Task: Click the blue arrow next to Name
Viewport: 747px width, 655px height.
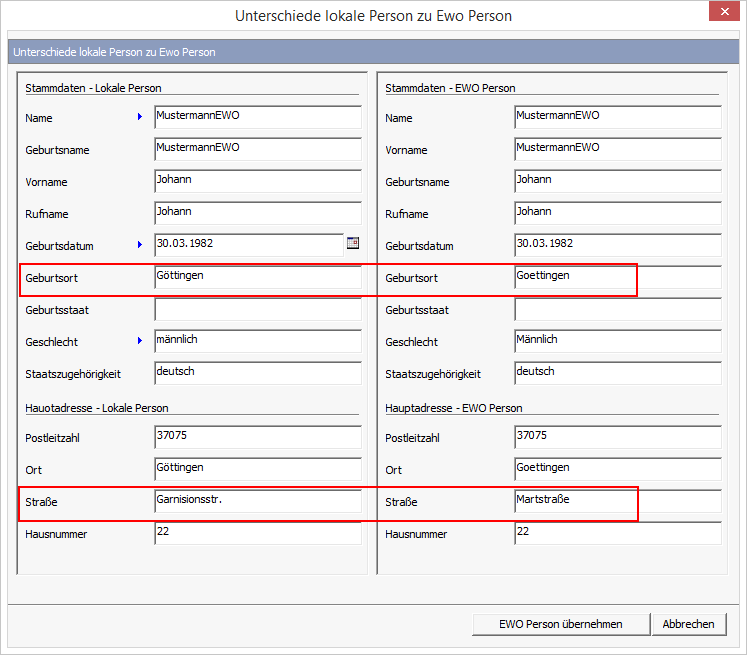Action: [140, 117]
